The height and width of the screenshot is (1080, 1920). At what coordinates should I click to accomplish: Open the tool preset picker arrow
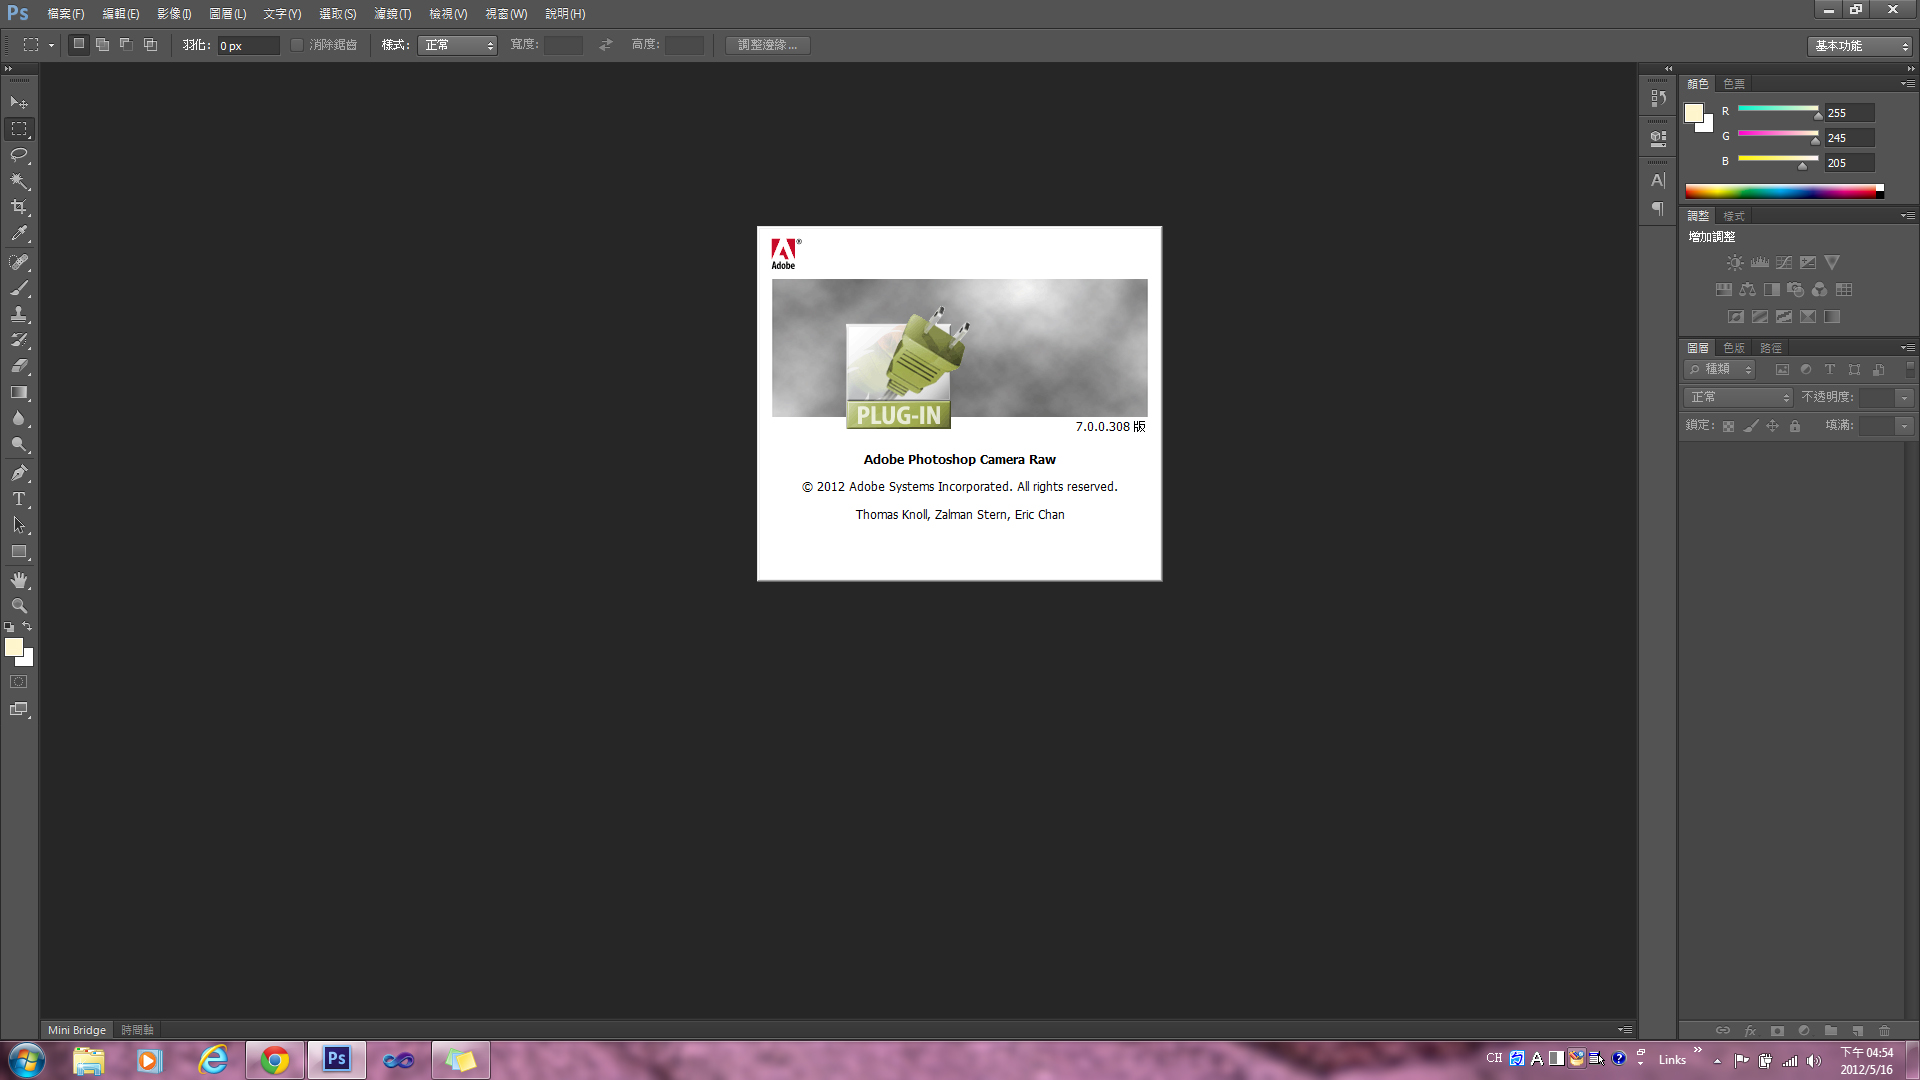point(51,45)
